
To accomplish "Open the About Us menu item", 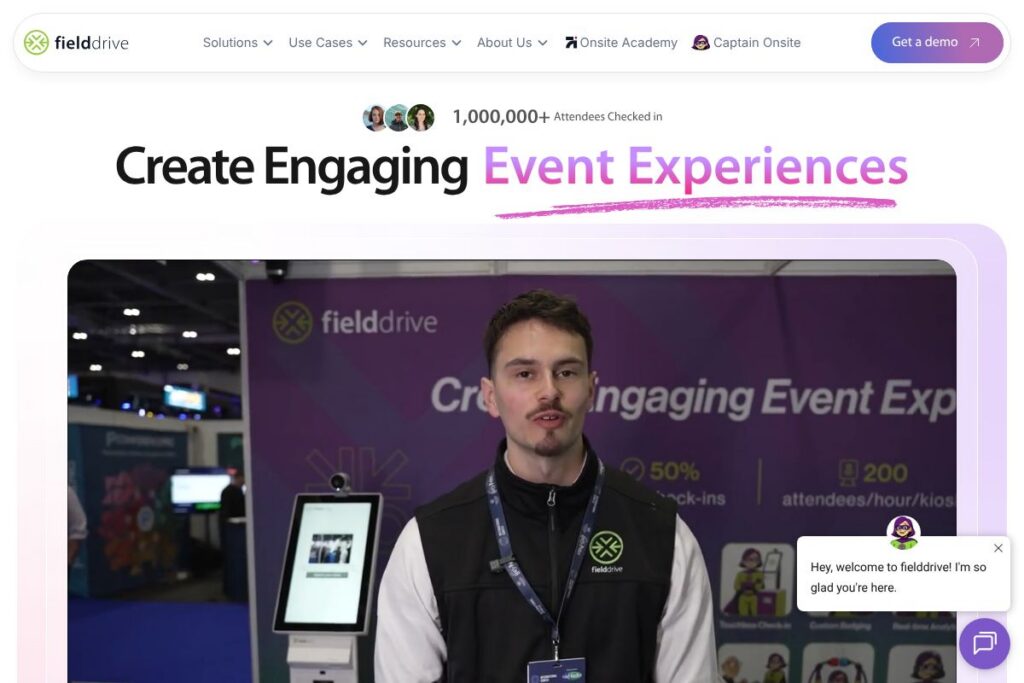I will coord(504,43).
